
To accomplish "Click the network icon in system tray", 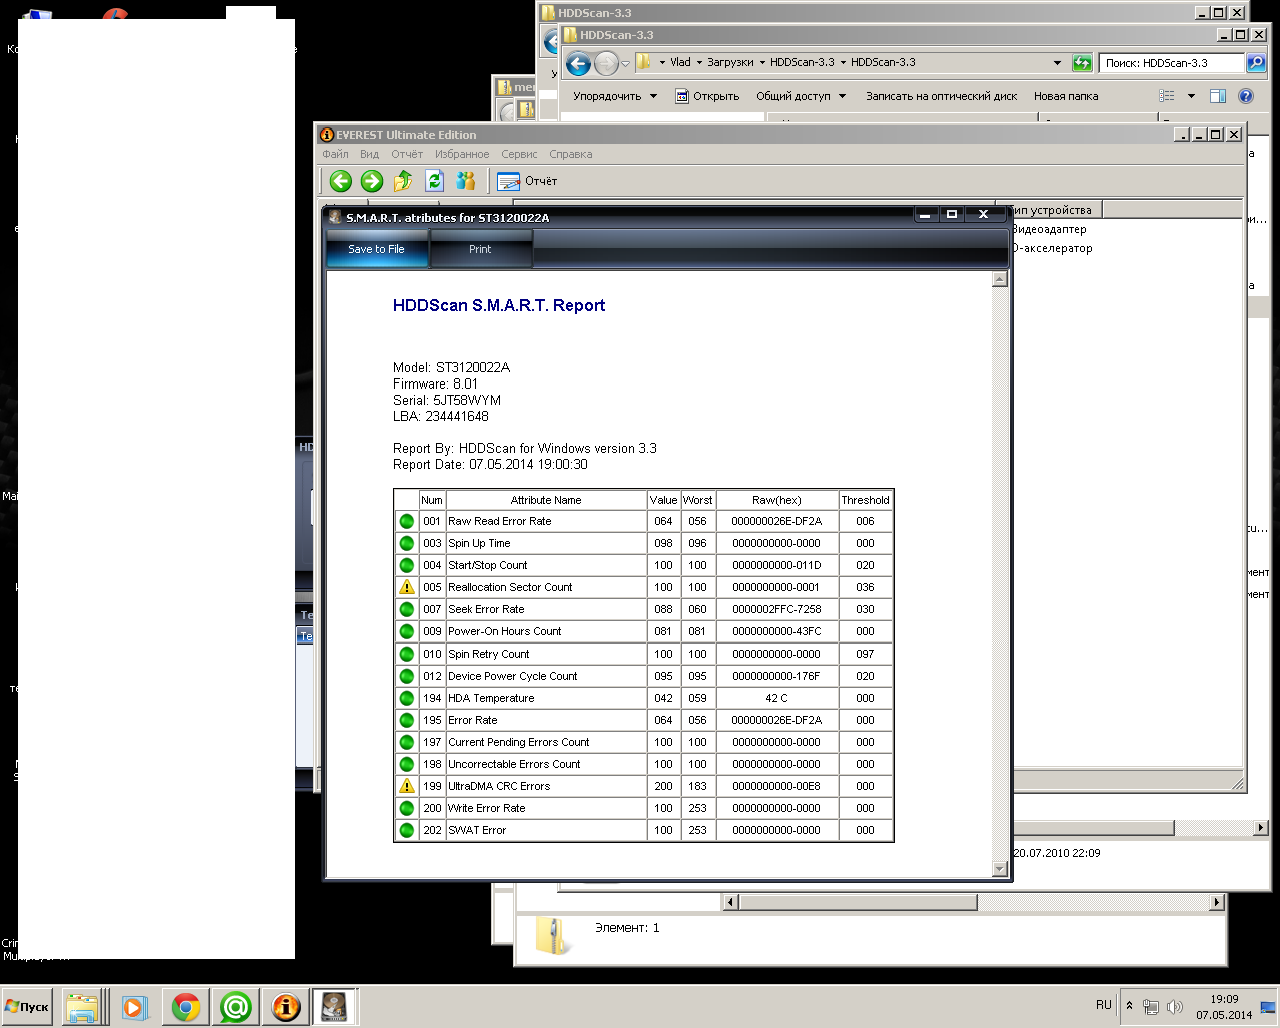I will point(1151,1007).
